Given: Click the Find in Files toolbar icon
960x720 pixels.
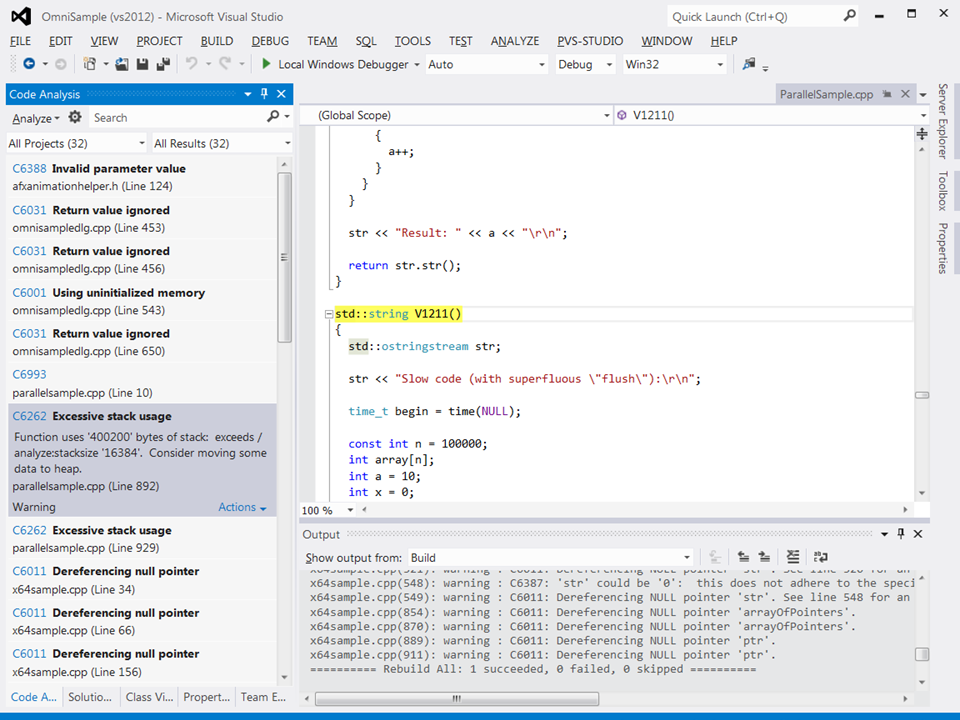Looking at the screenshot, I should click(749, 64).
